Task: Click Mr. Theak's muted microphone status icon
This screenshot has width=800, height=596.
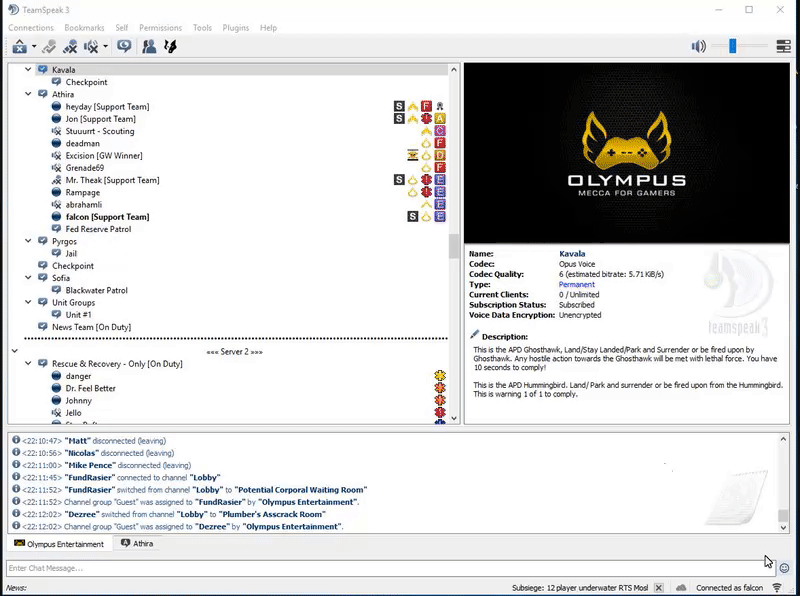Action: (x=56, y=180)
